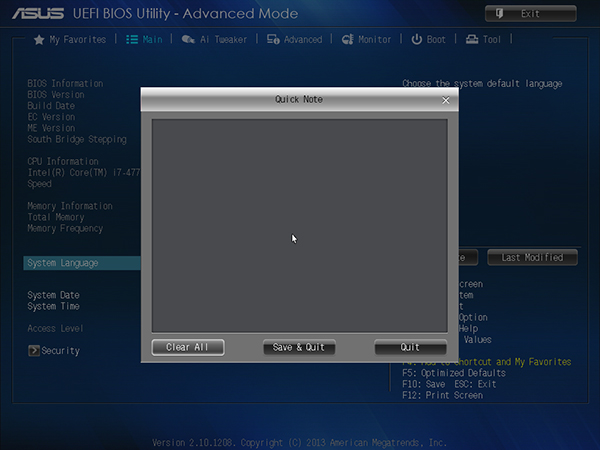Click the F10: Save hint
Image resolution: width=600 pixels, height=450 pixels.
pyautogui.click(x=424, y=384)
